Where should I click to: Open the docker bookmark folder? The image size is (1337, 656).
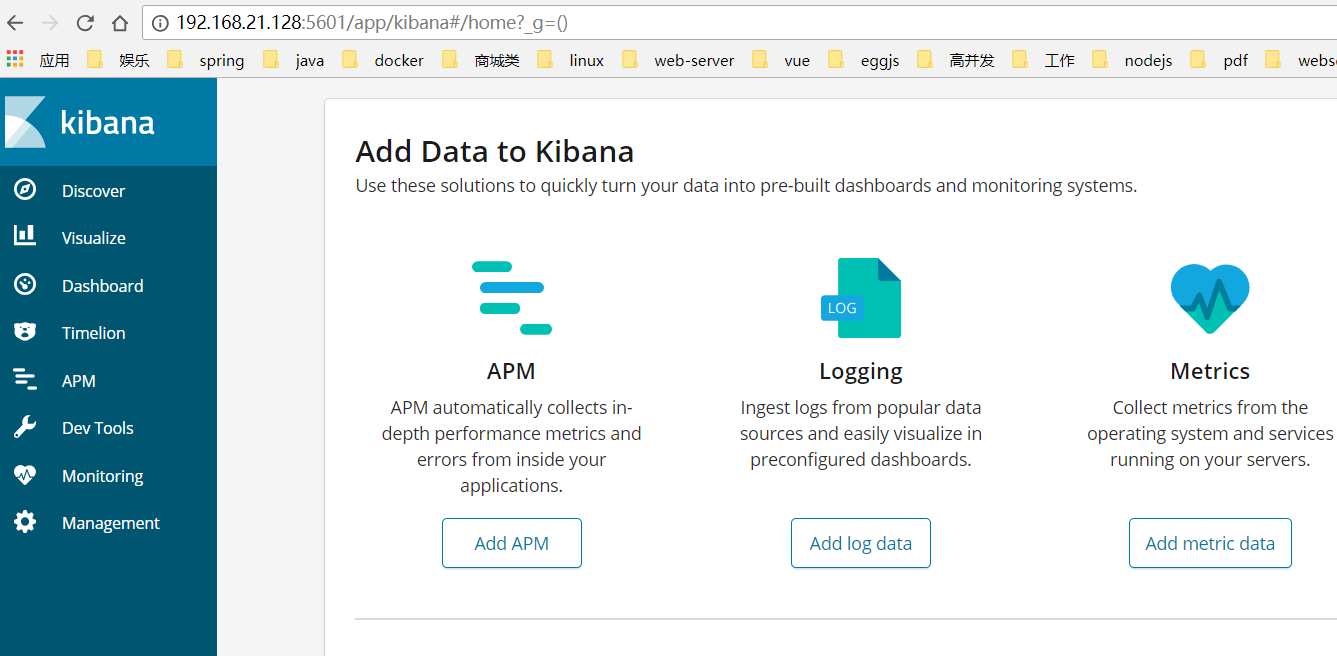click(x=384, y=60)
